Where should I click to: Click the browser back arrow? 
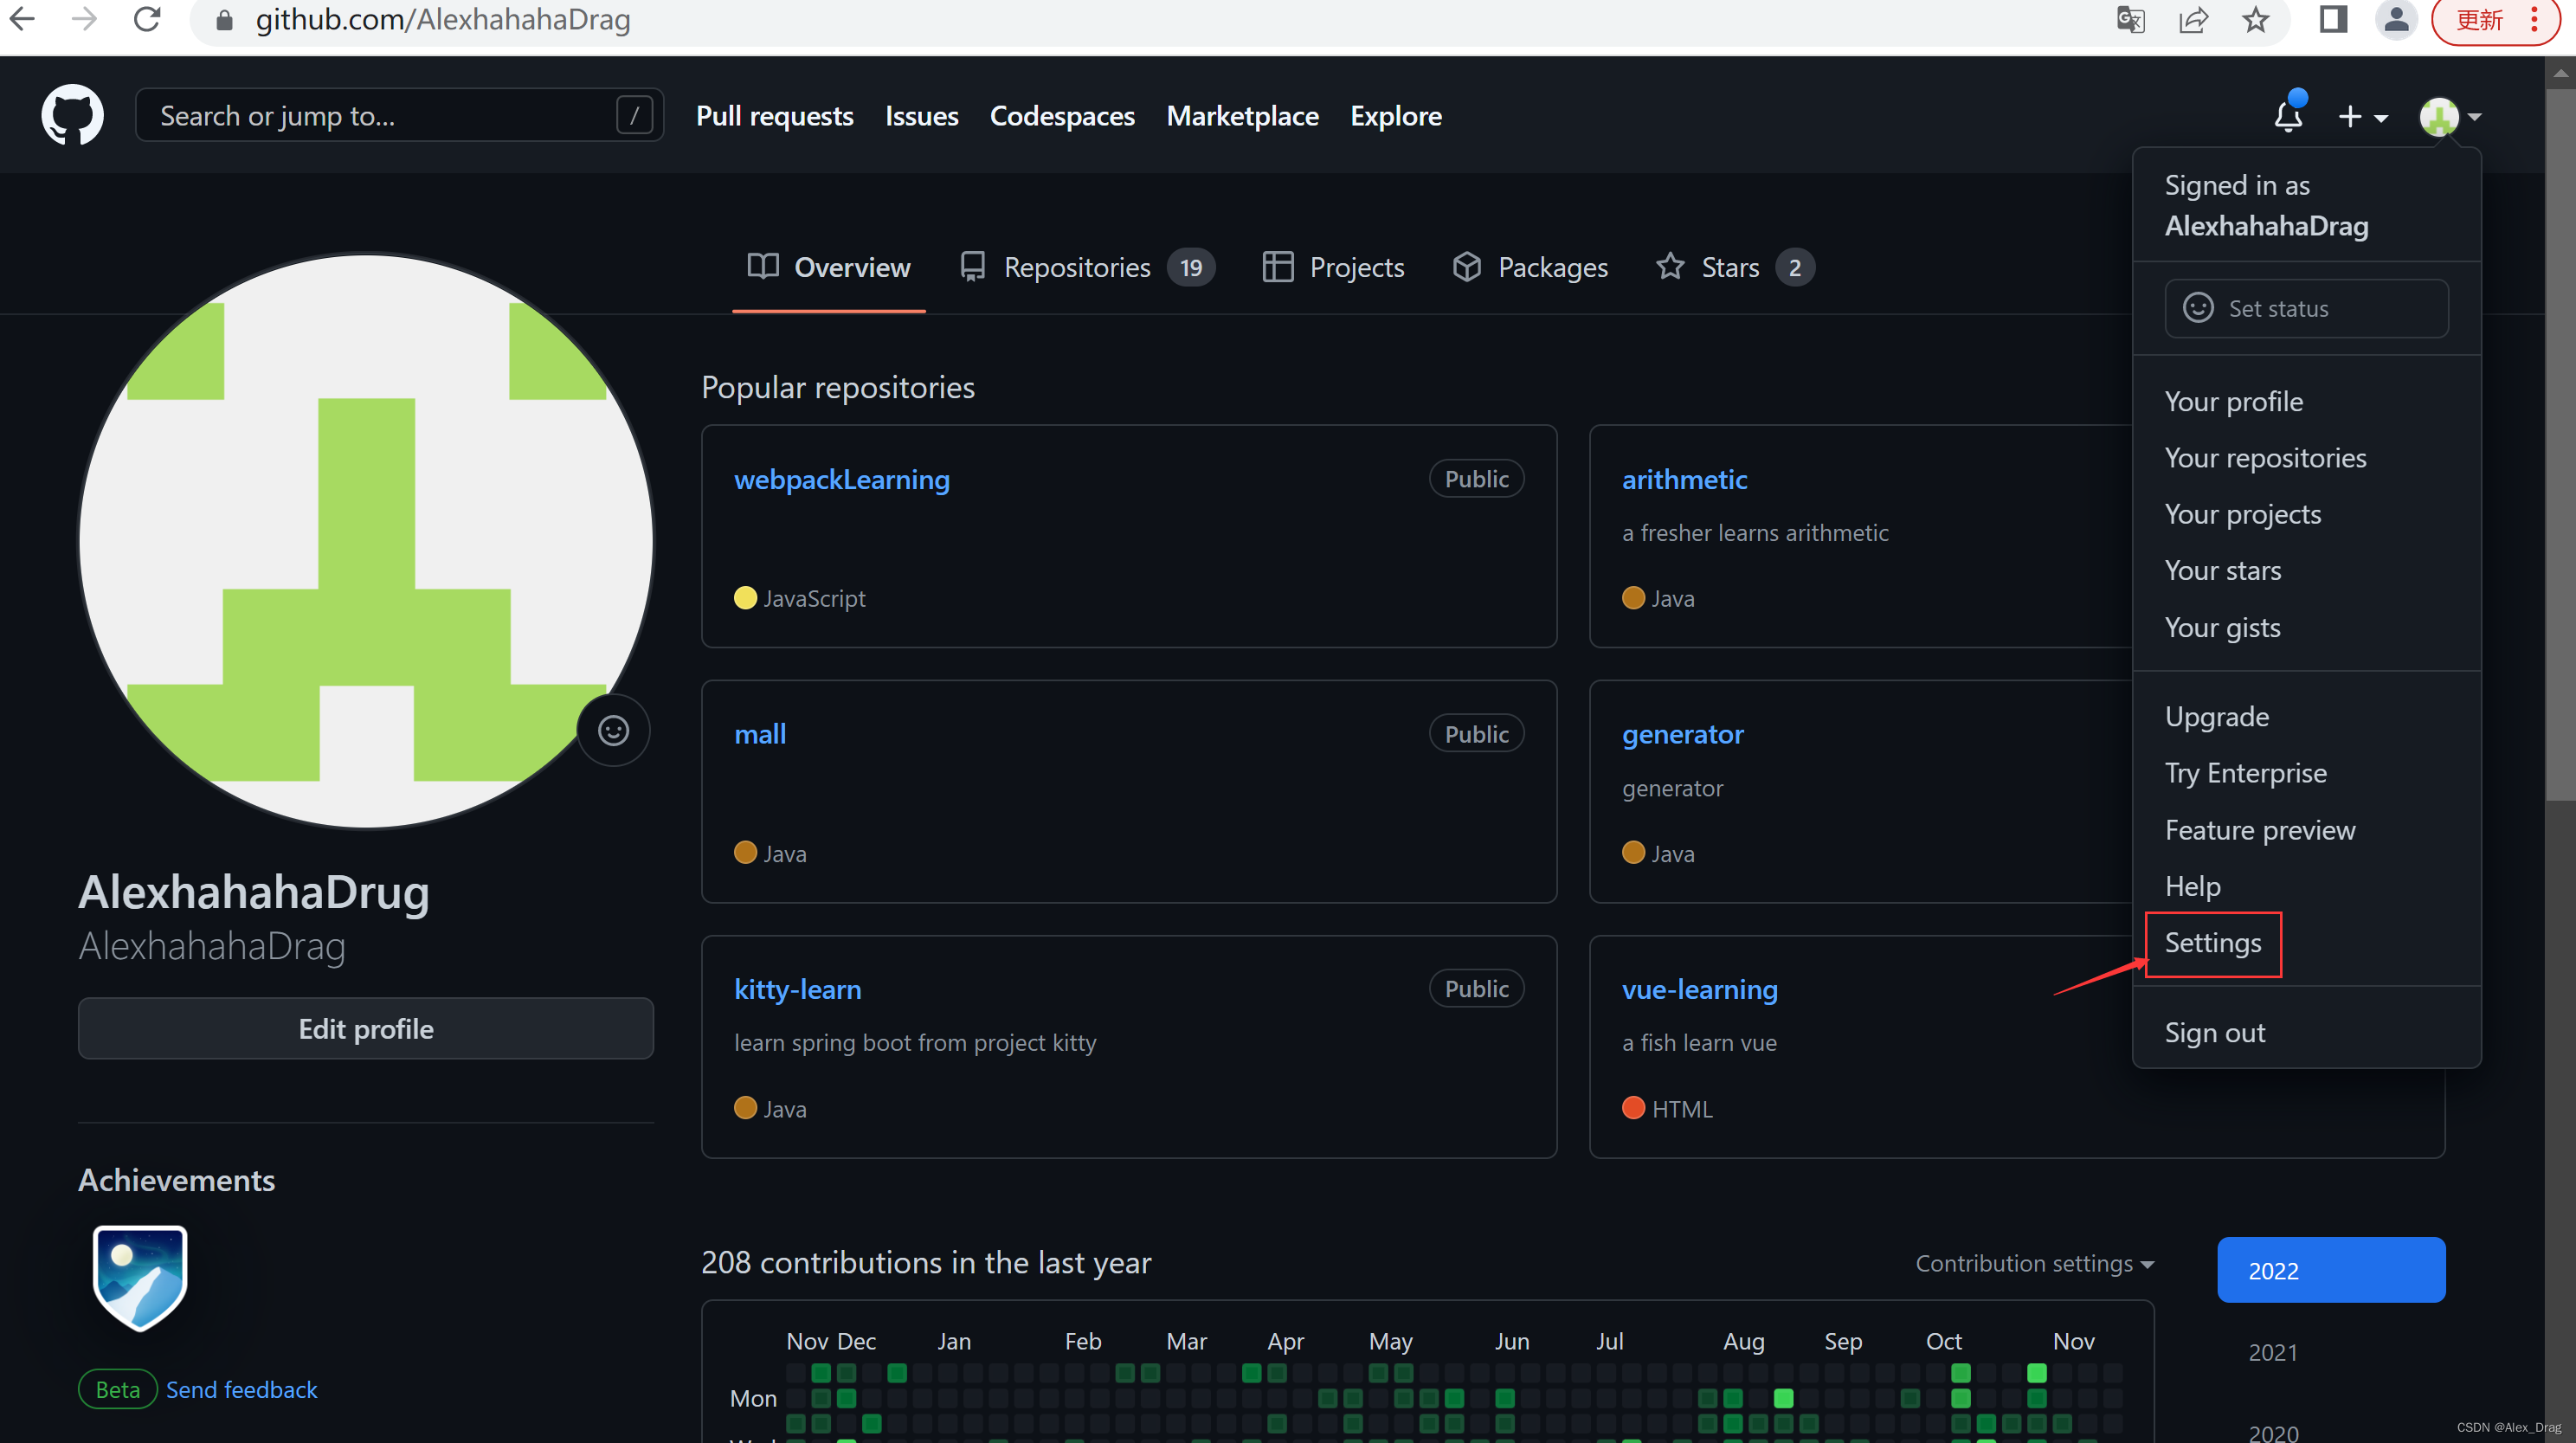tap(22, 20)
